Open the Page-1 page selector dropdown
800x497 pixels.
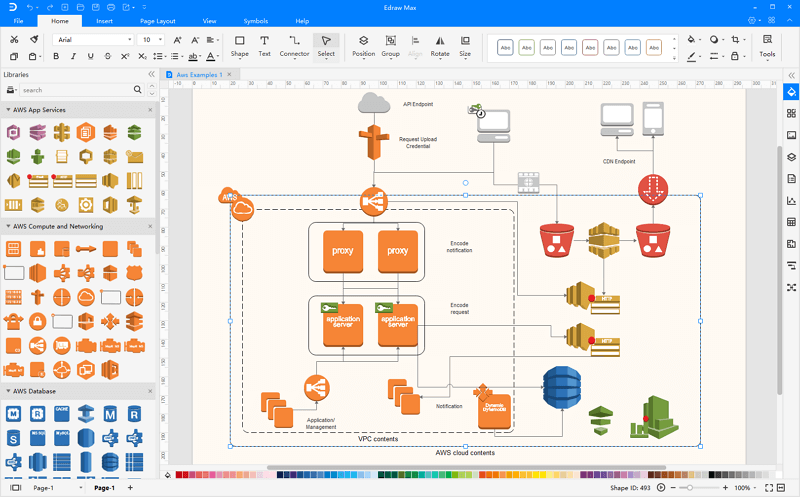81,488
